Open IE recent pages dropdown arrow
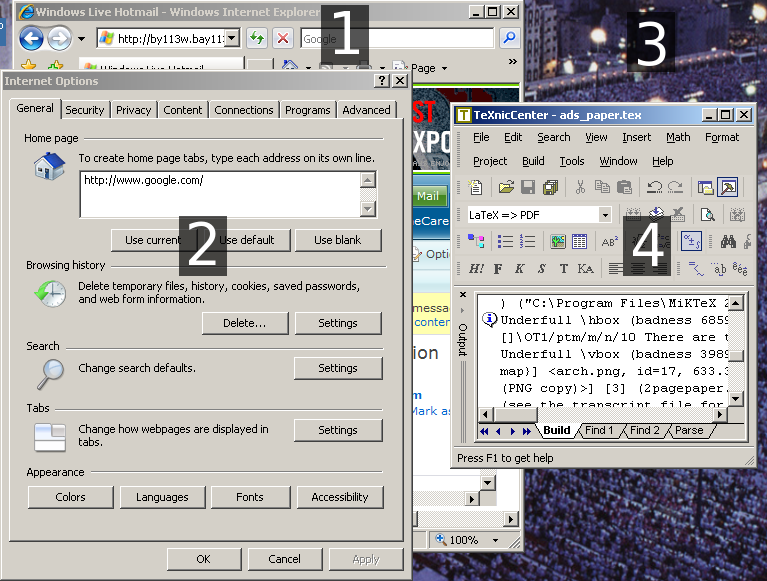Screen dimensions: 767x581 81,39
